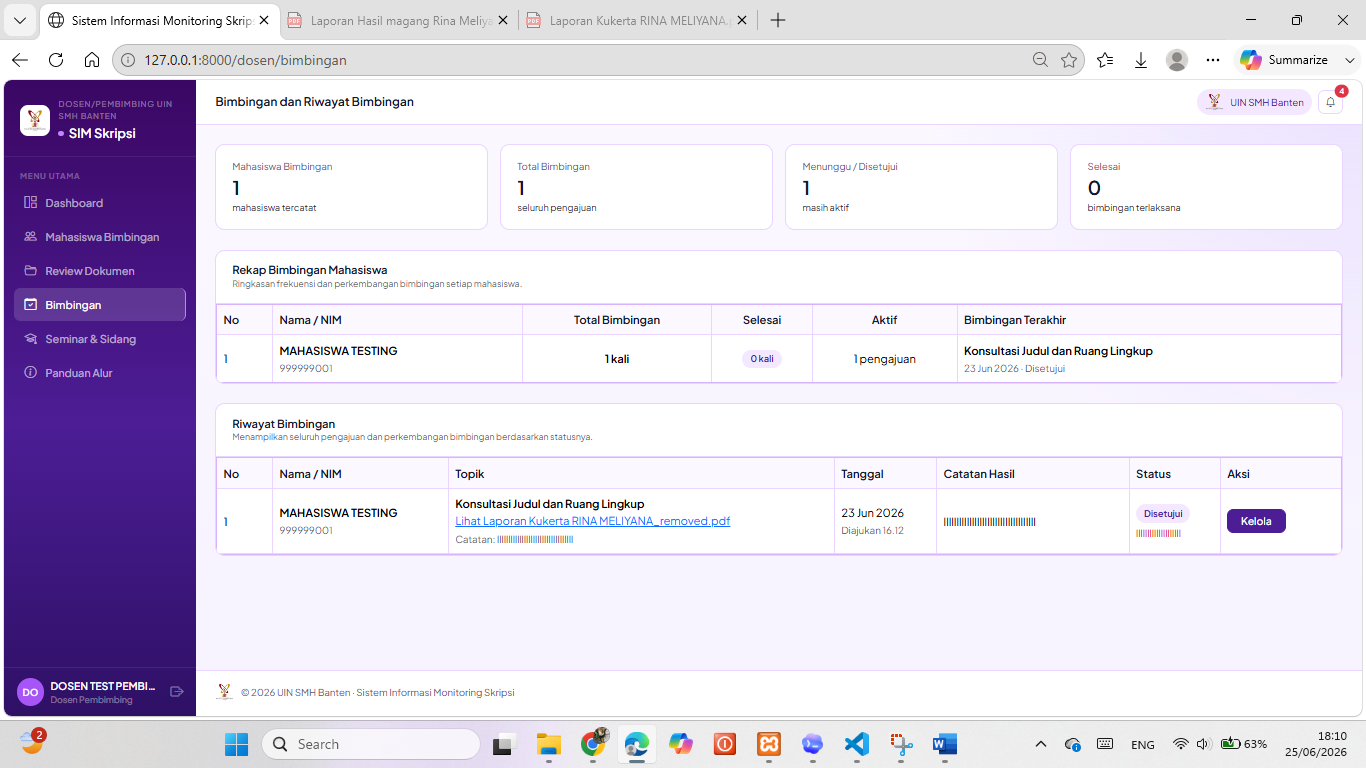Close the Laporan Hasil magang tab
1366x768 pixels.
[502, 20]
